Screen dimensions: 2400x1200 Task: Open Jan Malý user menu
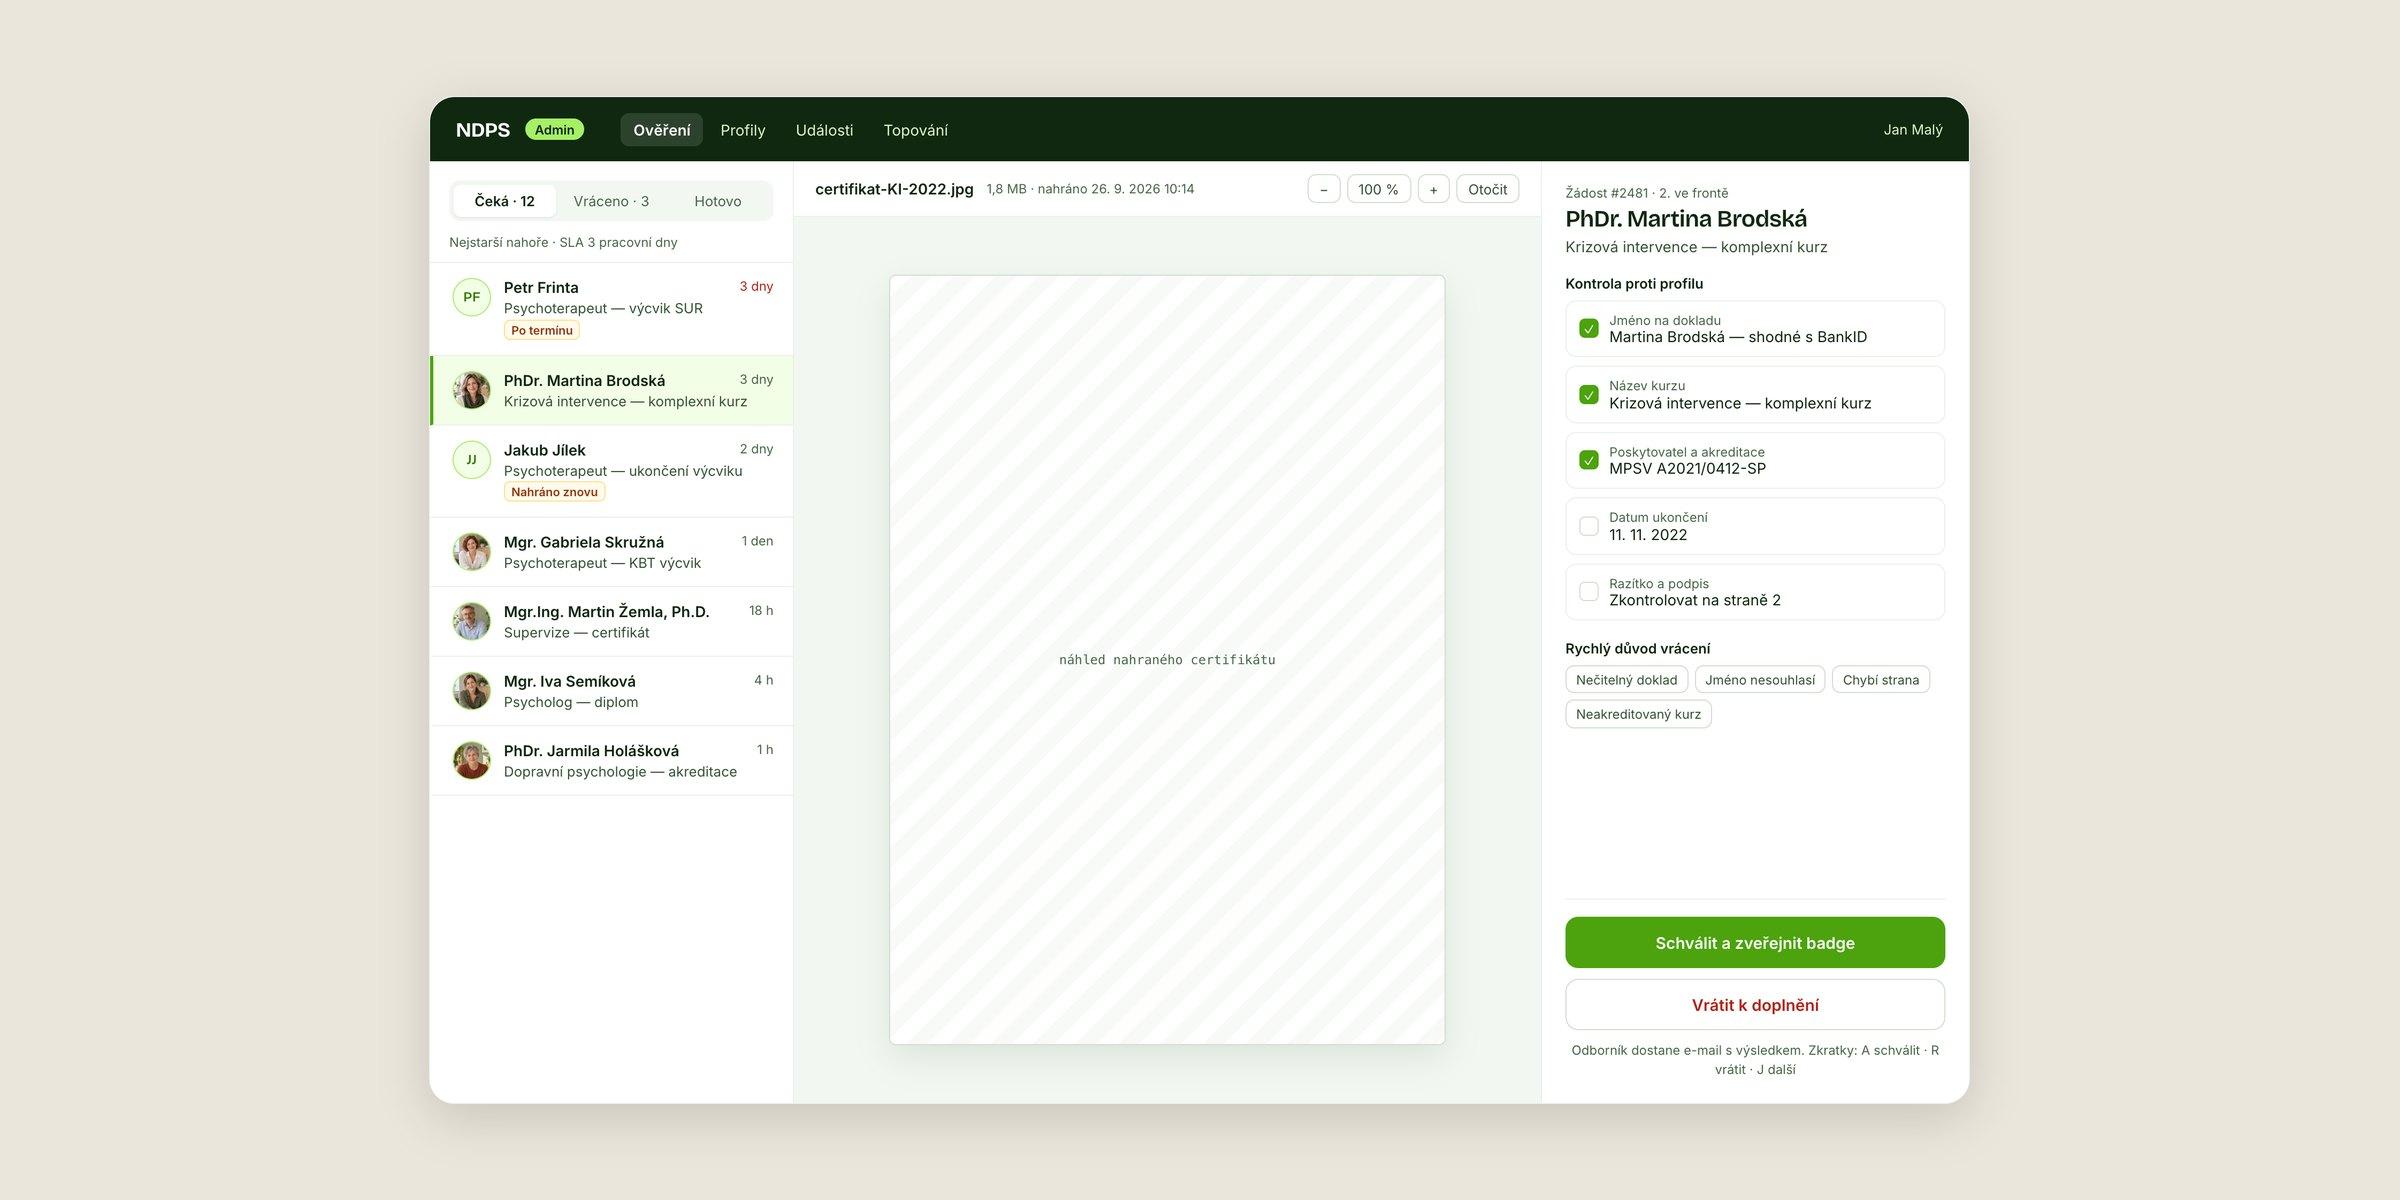(x=1912, y=130)
